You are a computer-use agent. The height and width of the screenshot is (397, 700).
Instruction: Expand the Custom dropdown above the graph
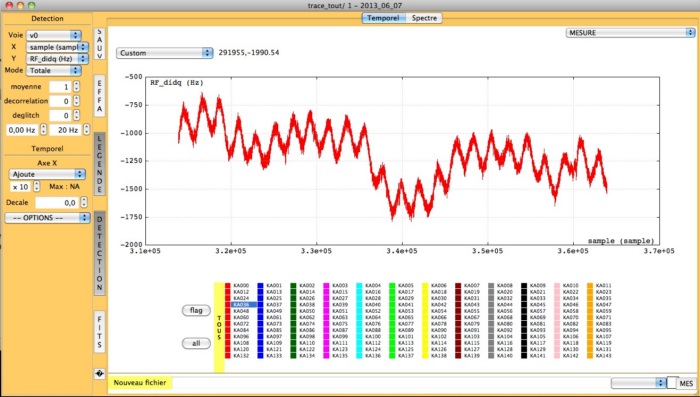(x=164, y=53)
